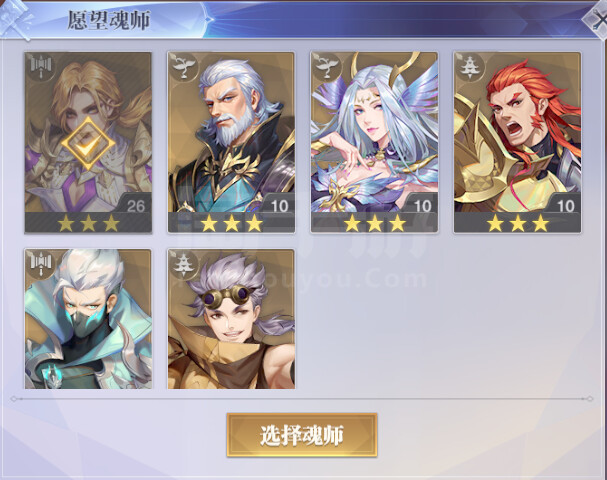The height and width of the screenshot is (480, 607).
Task: Click the 选择魂师 confirm button
Action: pyautogui.click(x=302, y=435)
